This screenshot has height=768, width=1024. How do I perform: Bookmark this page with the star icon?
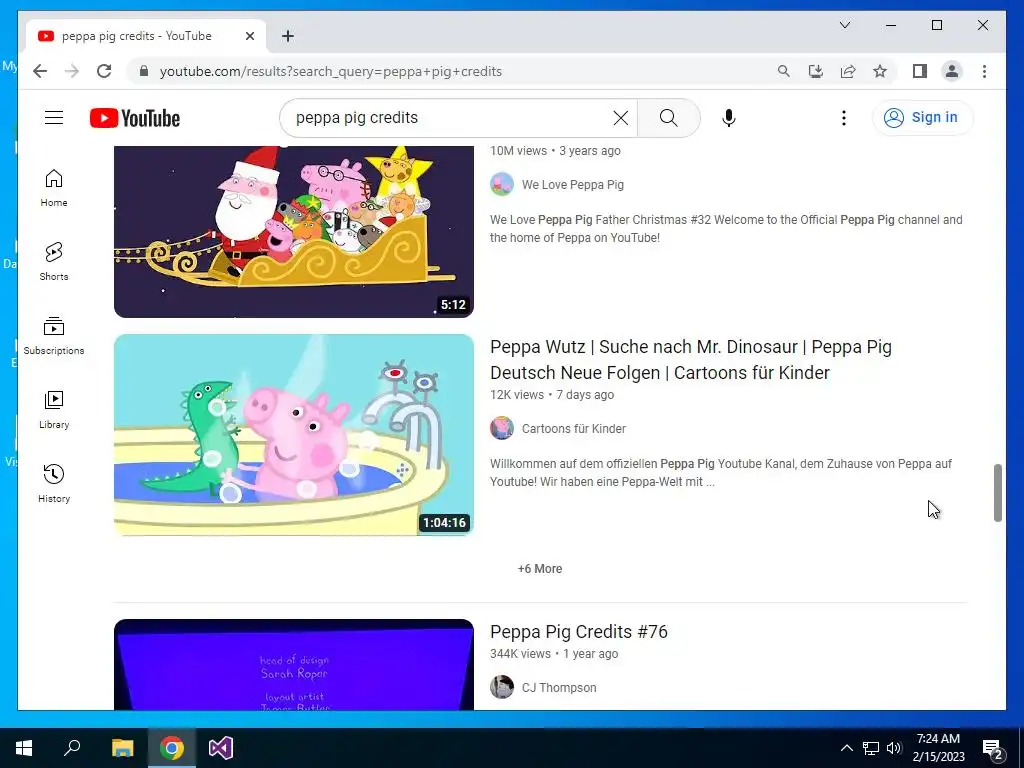click(x=880, y=71)
